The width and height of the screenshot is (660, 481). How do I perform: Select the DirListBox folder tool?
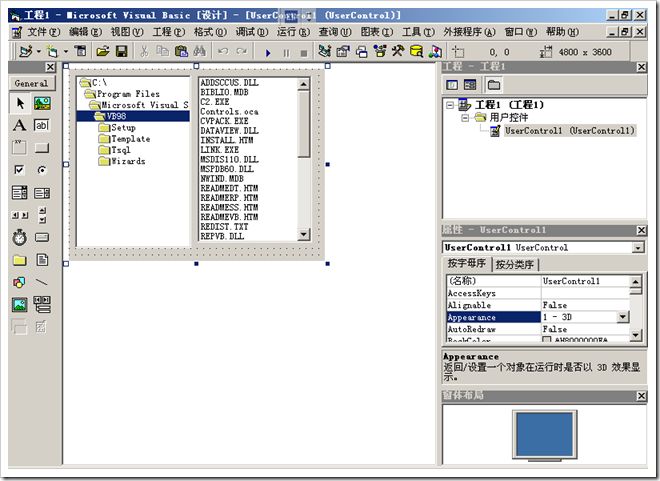point(19,260)
